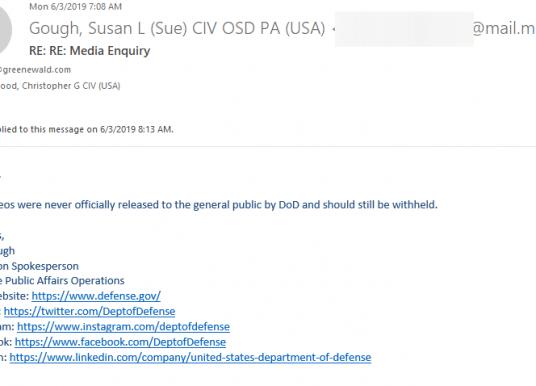Click the Spokesperson signature line
This screenshot has width=536, height=386.
(x=39, y=266)
